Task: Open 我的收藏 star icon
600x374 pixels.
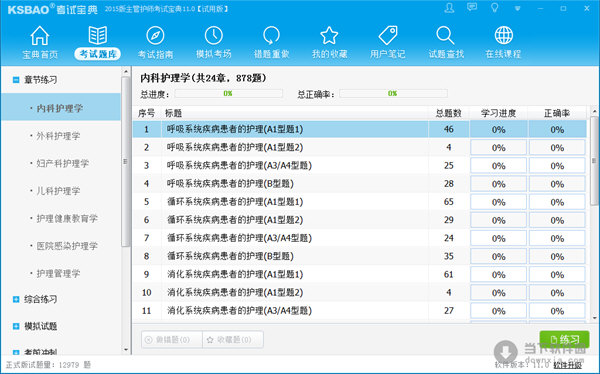Action: 329,36
